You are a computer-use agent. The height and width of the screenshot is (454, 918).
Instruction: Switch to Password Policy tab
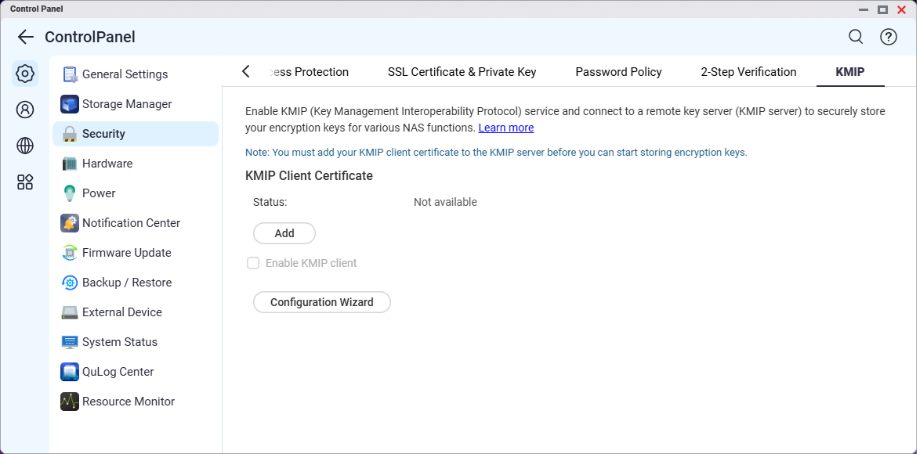click(x=618, y=72)
